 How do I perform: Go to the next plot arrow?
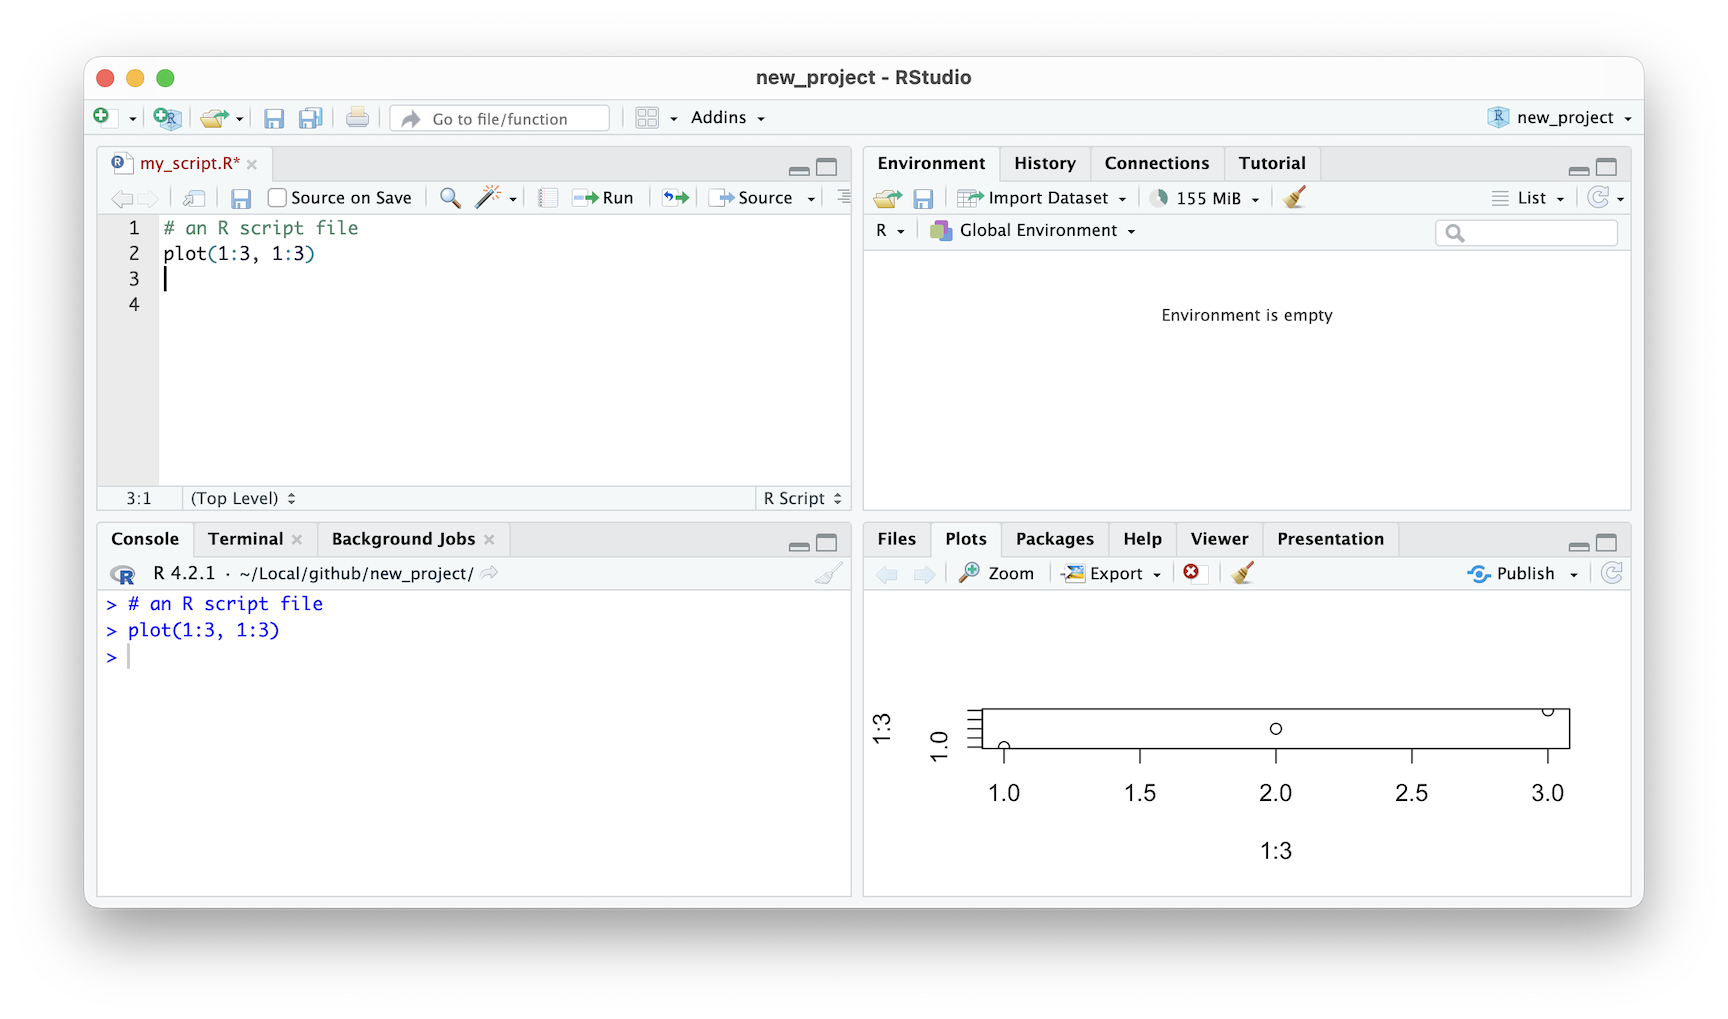(925, 574)
